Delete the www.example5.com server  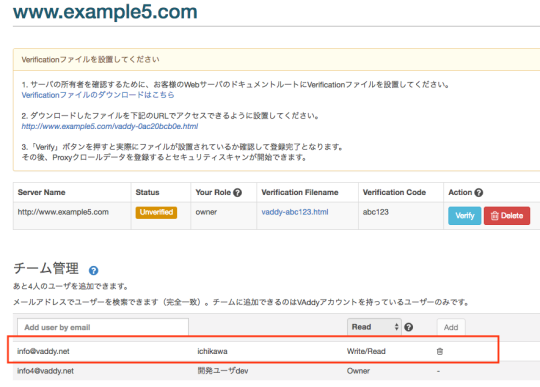507,216
